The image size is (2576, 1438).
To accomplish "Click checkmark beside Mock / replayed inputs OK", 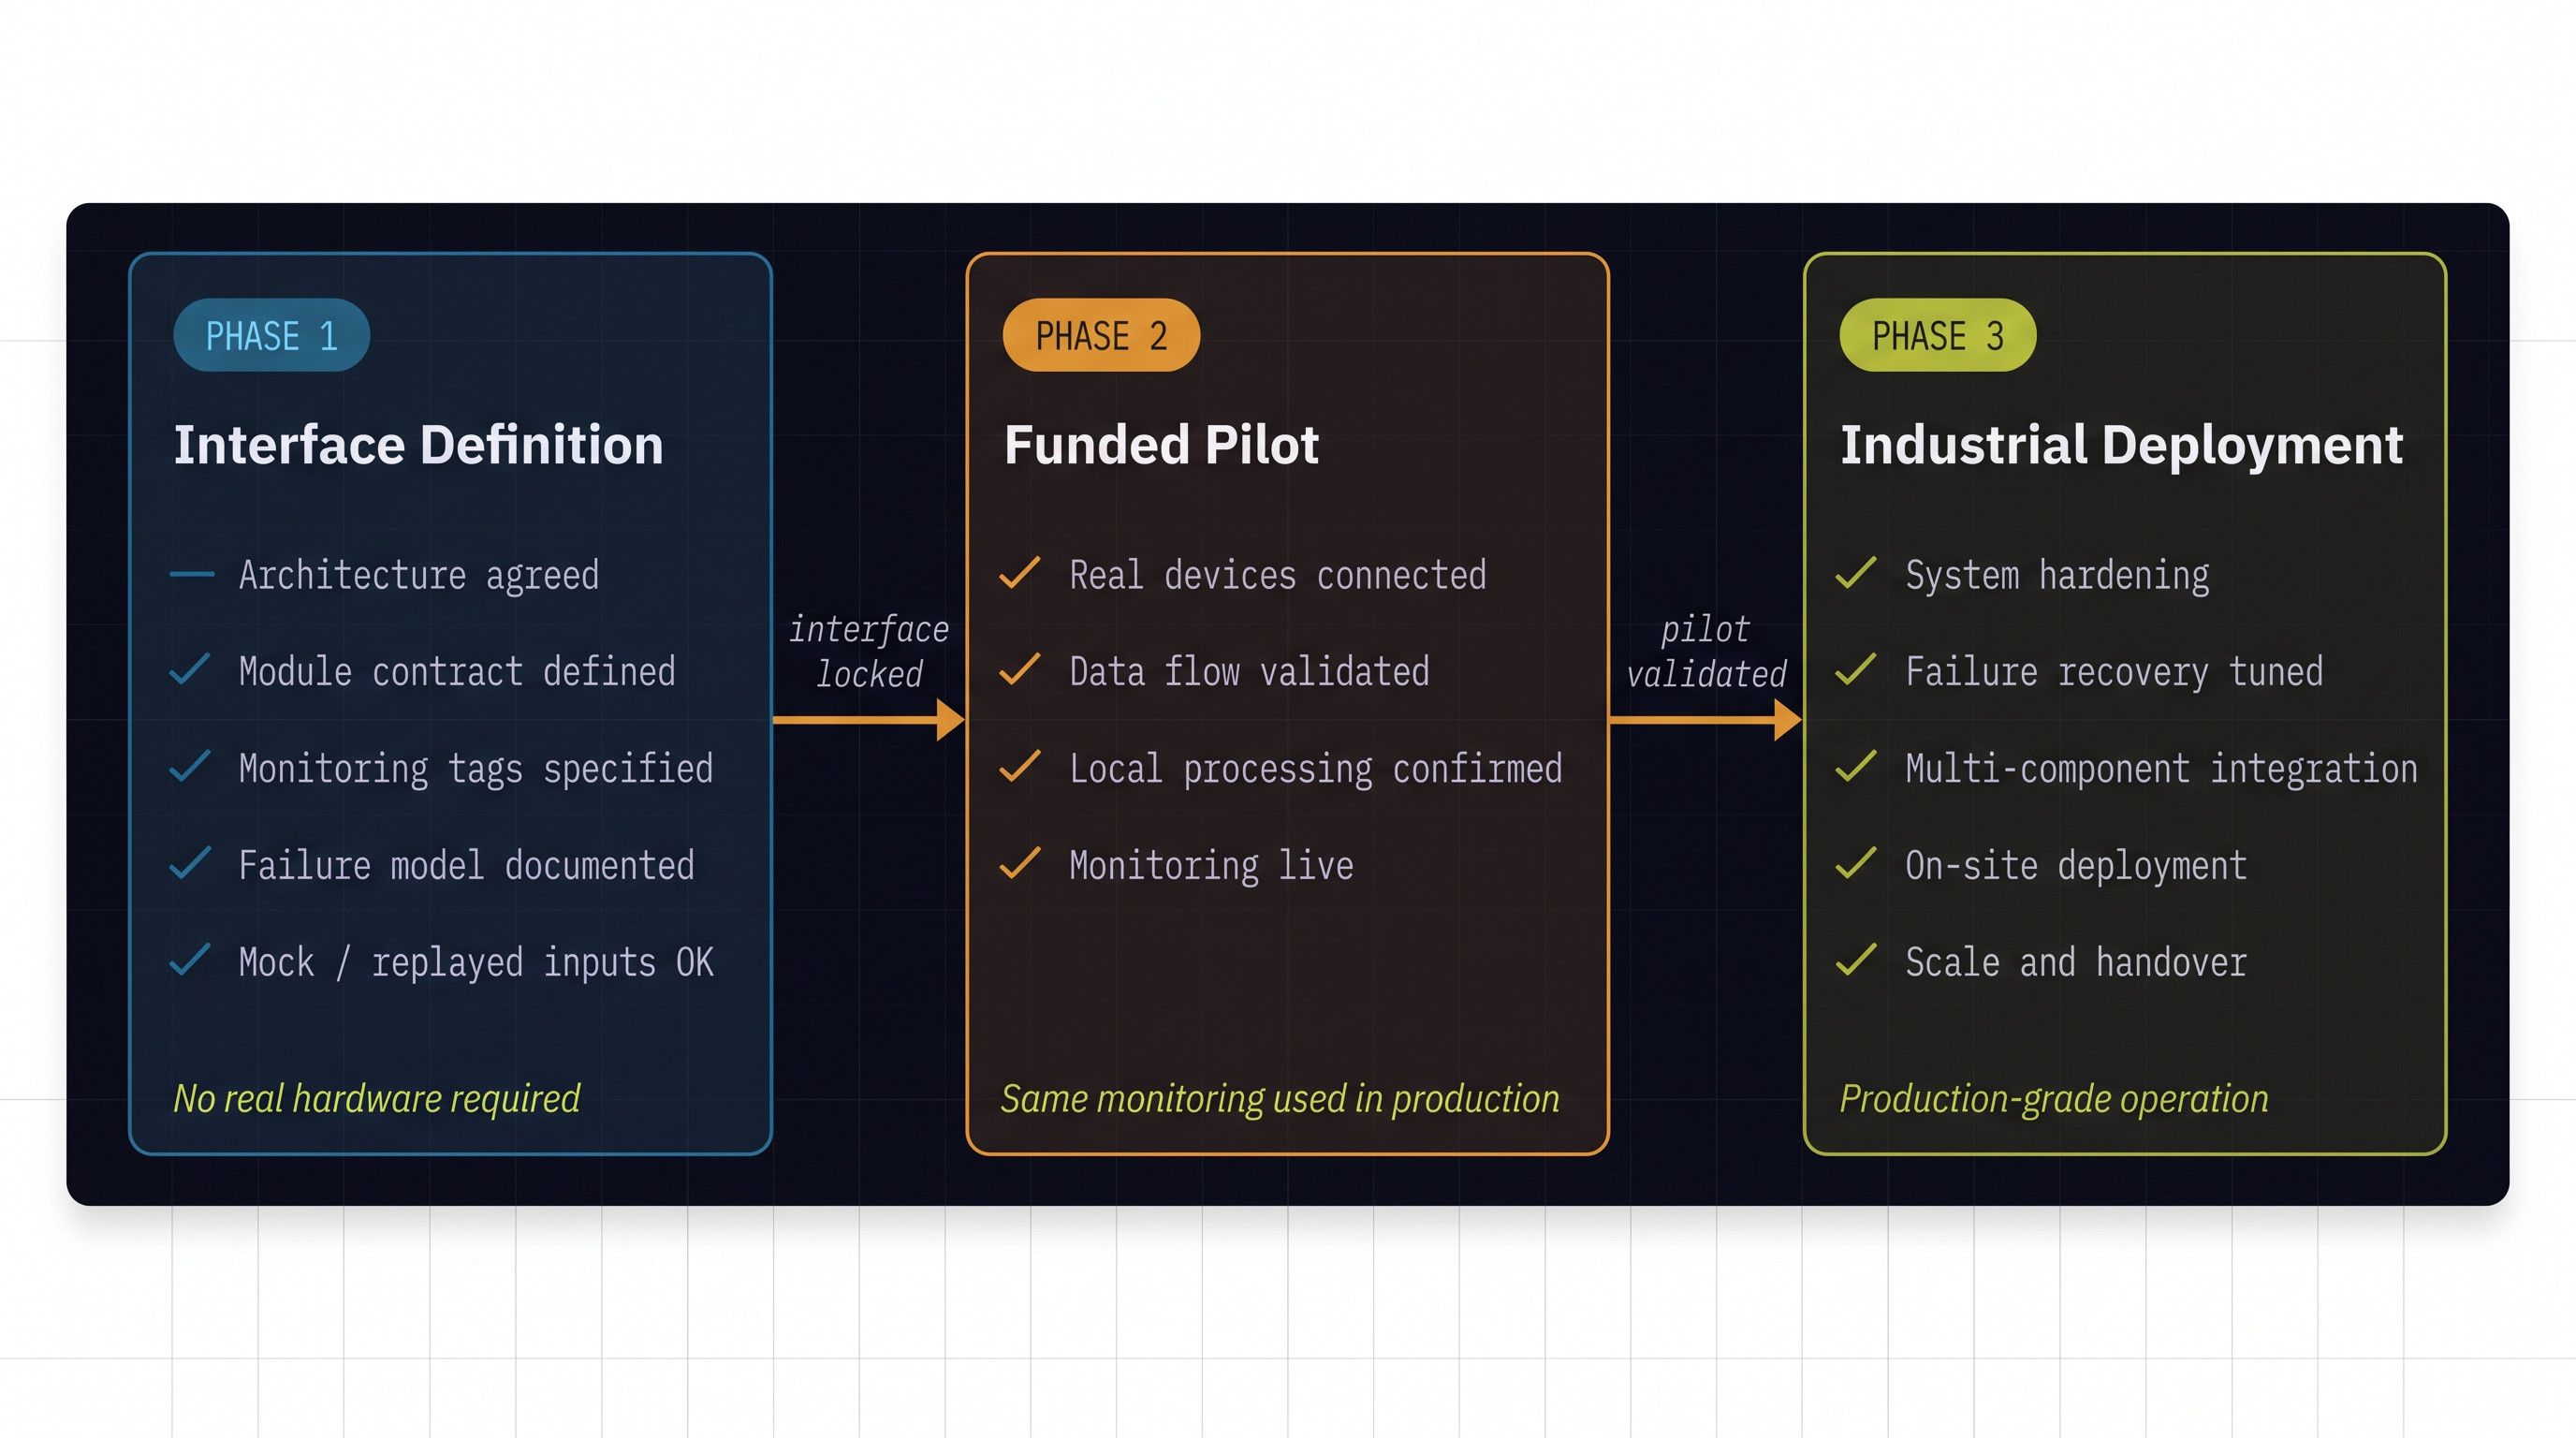I will 190,960.
